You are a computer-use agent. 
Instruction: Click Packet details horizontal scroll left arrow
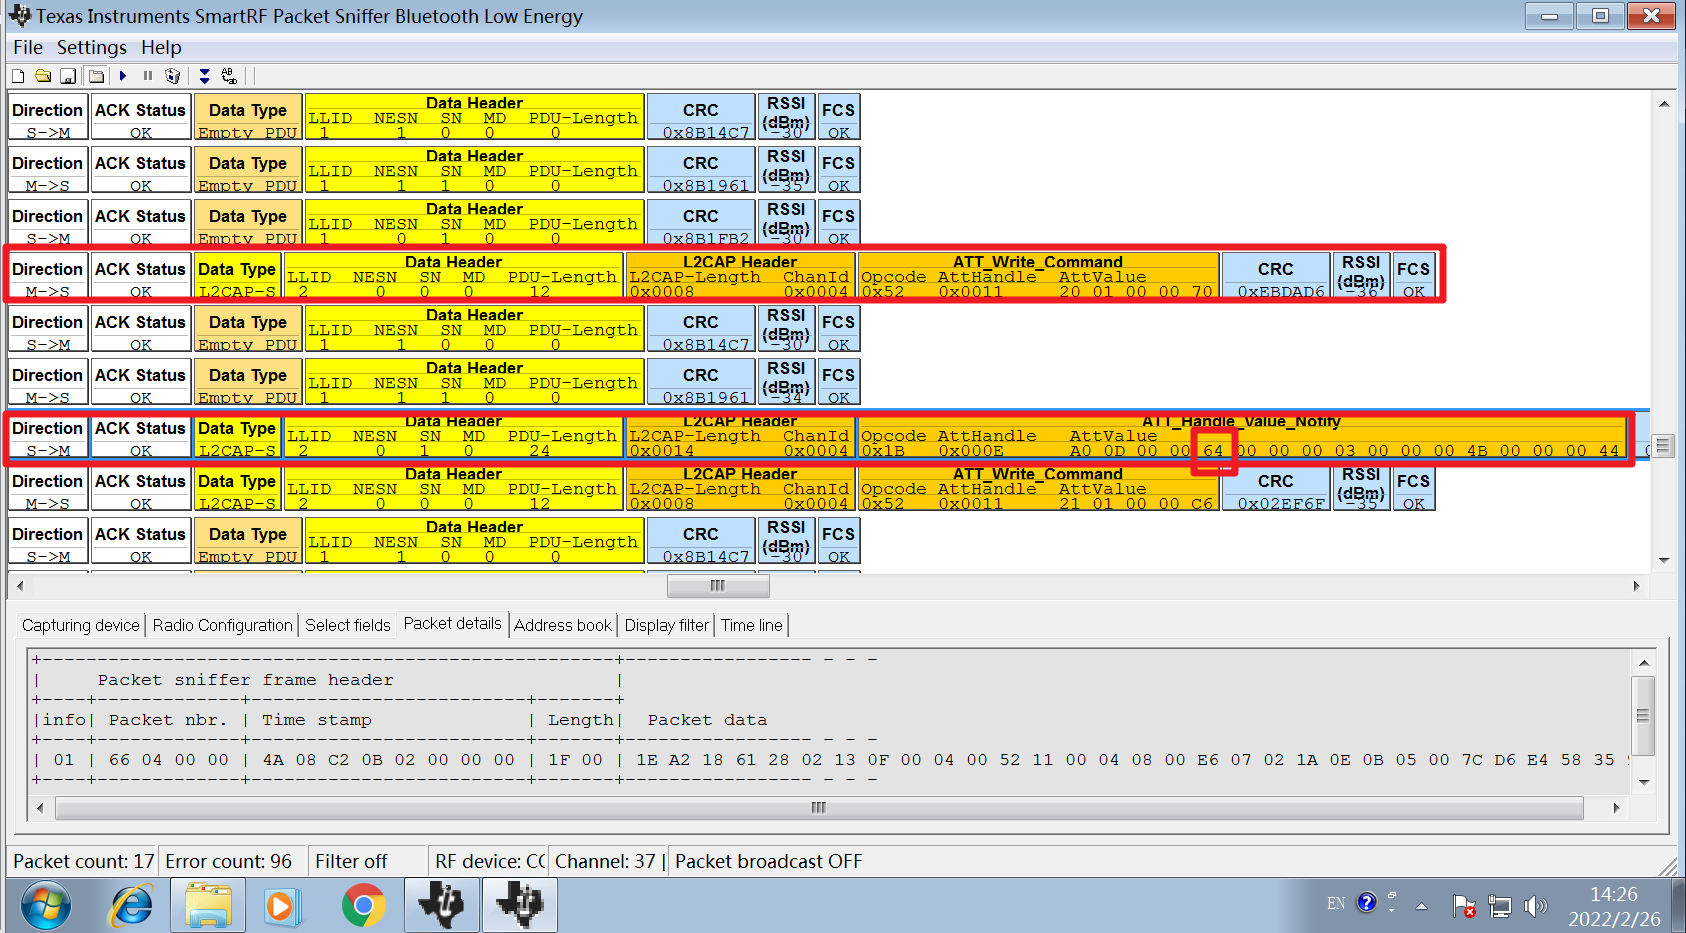(x=40, y=807)
